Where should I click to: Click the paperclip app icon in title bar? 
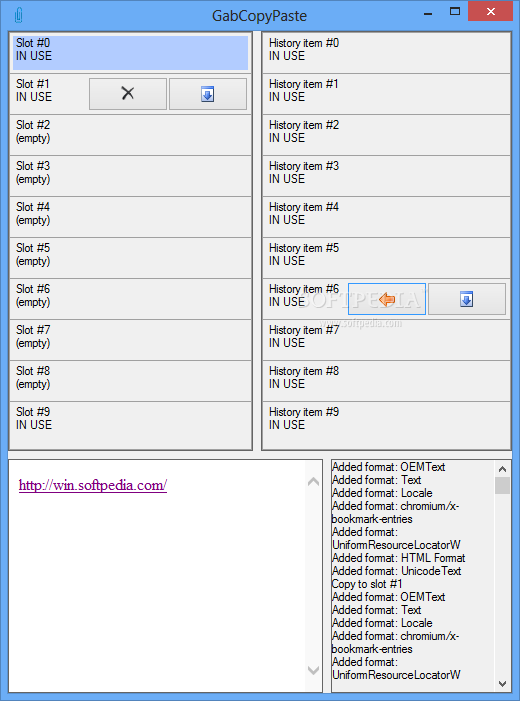[18, 16]
